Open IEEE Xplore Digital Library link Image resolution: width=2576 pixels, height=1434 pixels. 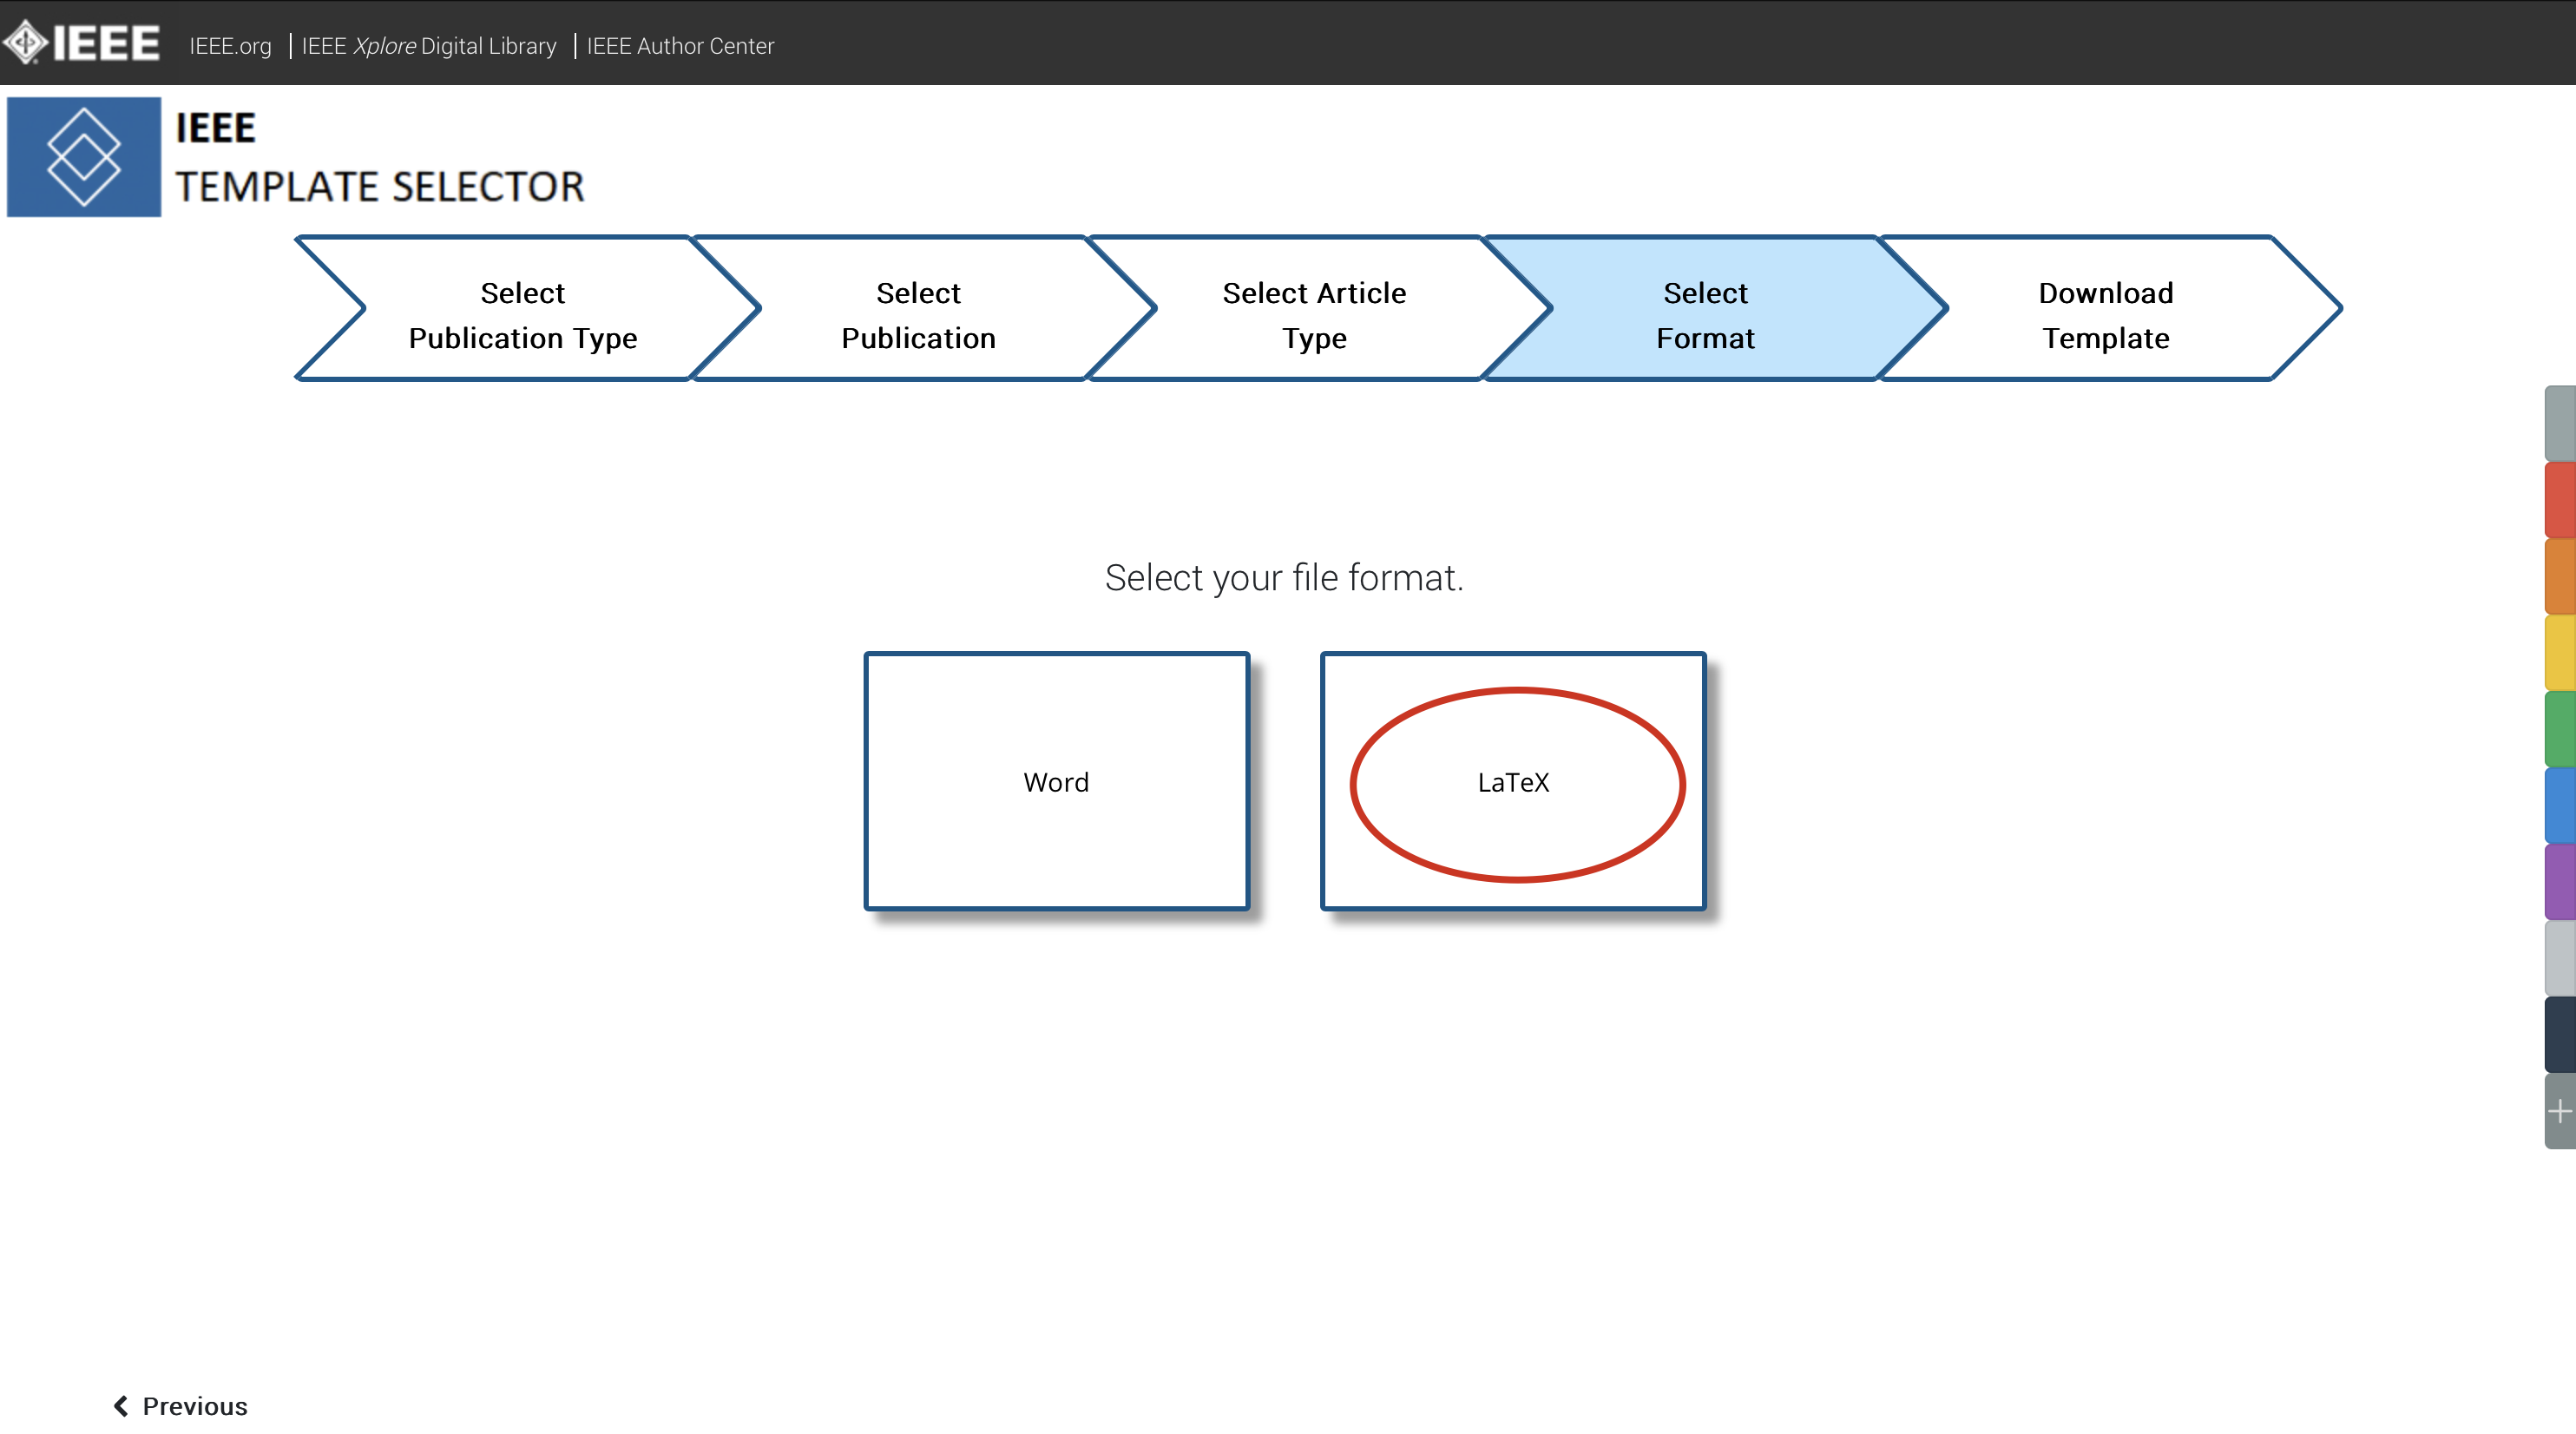(x=429, y=46)
